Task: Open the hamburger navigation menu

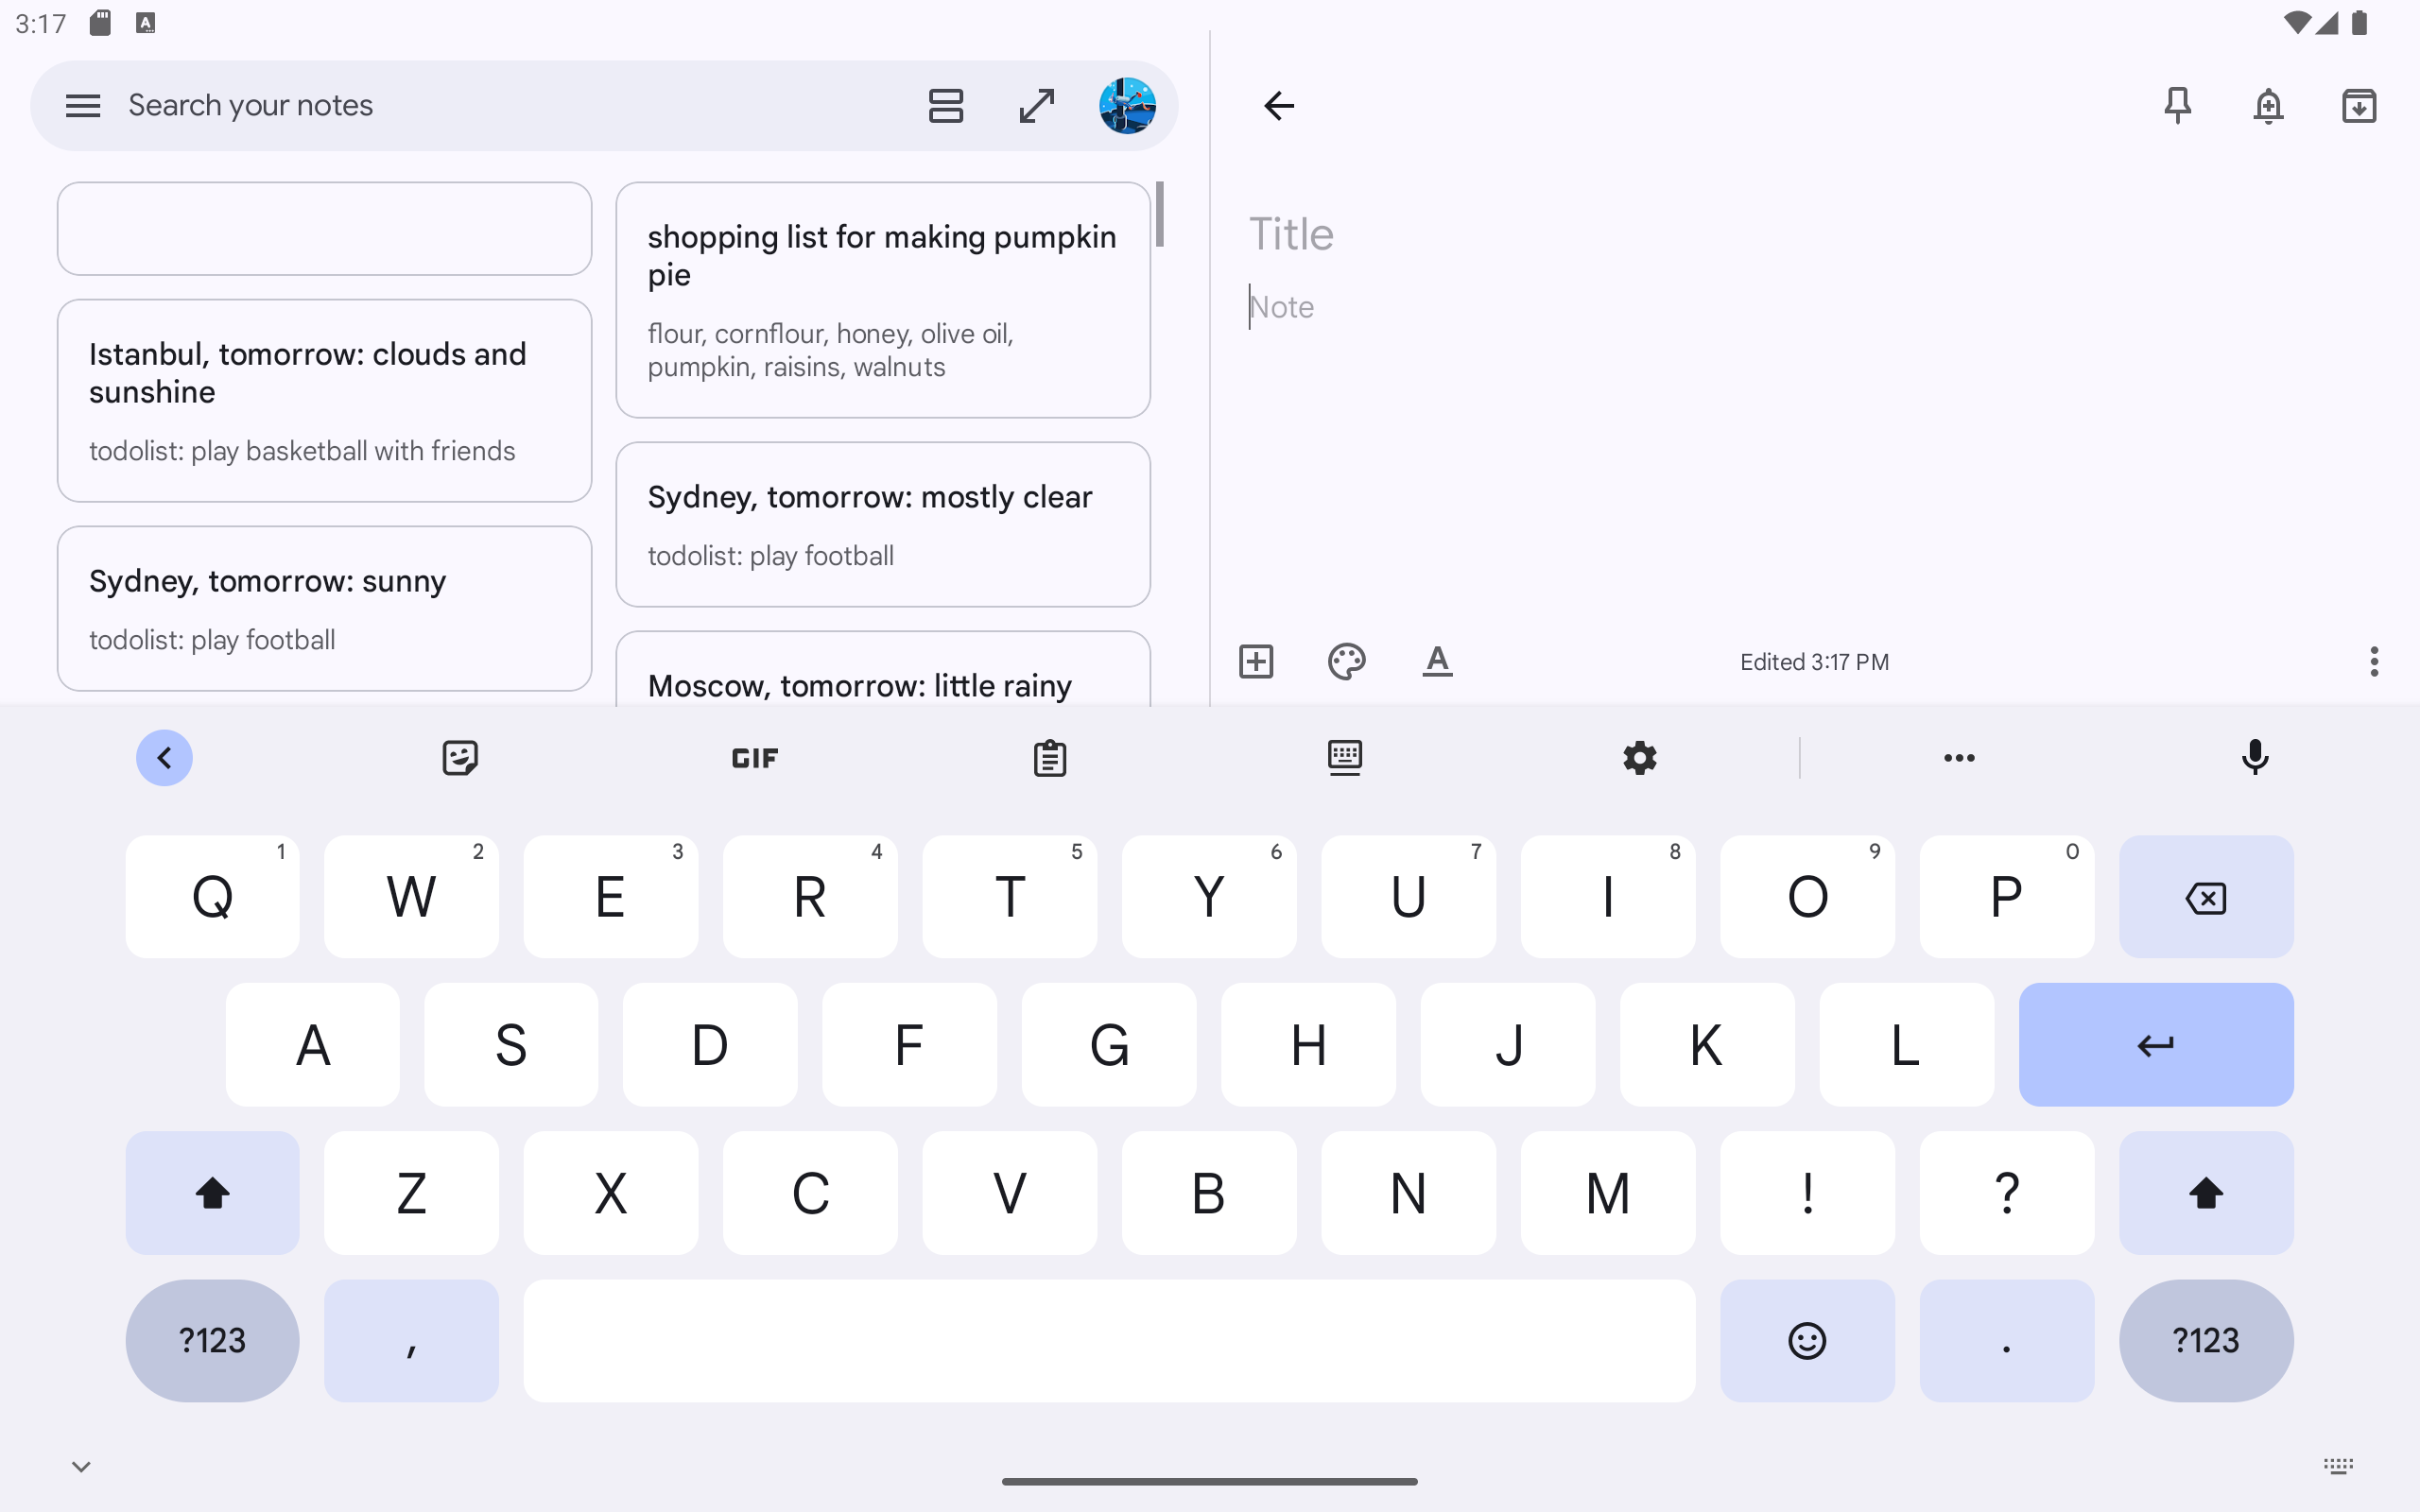Action: coord(83,105)
